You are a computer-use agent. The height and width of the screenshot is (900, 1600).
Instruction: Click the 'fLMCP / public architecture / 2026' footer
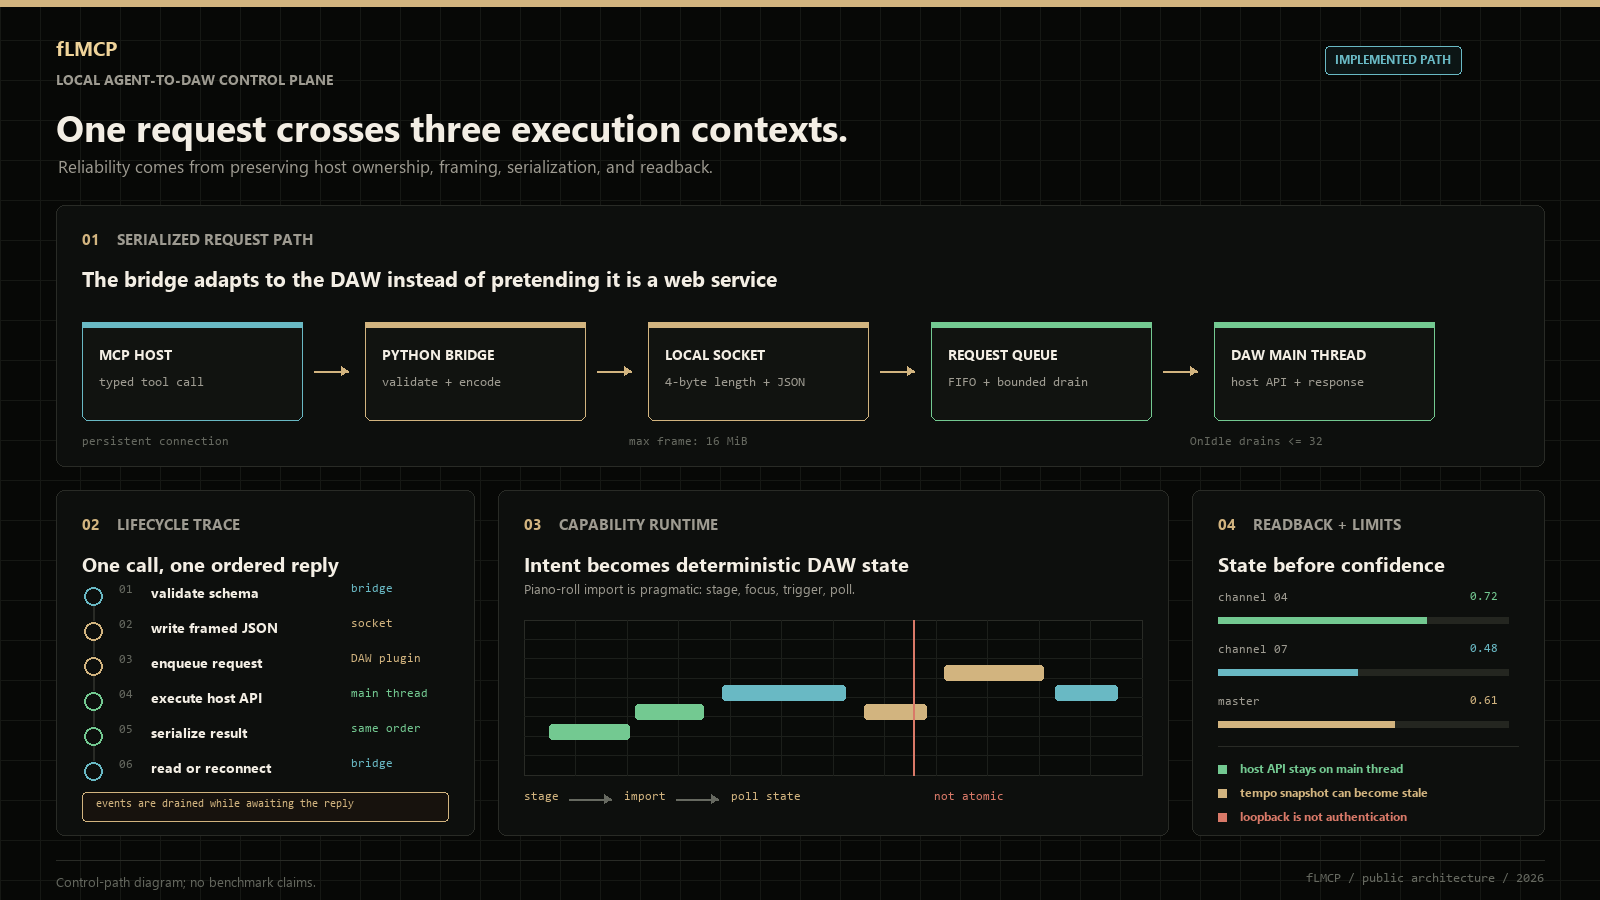pyautogui.click(x=1425, y=879)
